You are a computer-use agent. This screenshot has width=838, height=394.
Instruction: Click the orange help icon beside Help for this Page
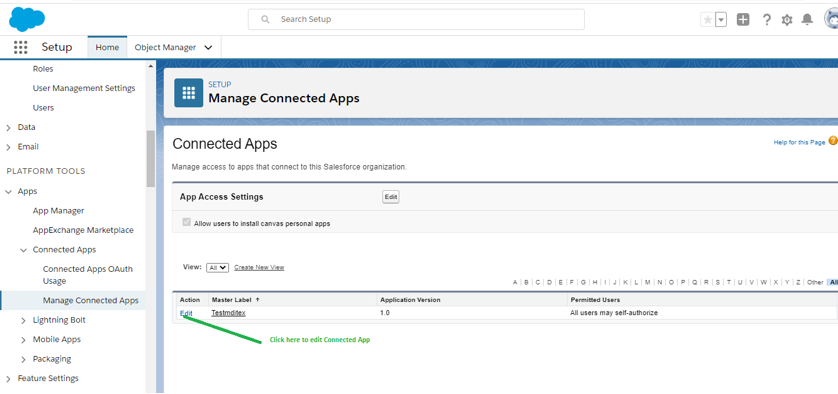833,141
